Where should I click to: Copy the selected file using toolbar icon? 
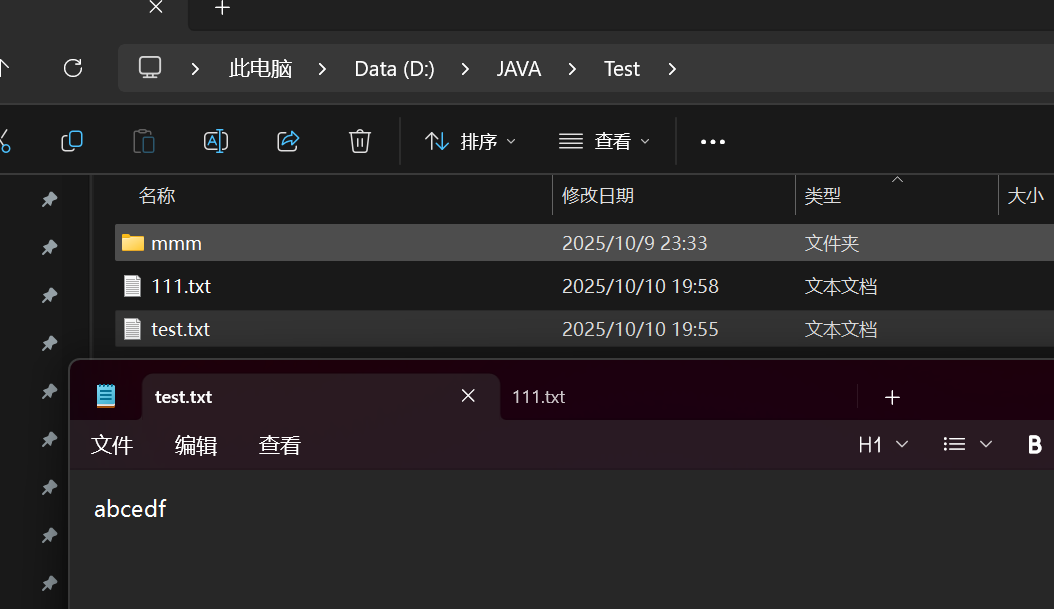click(71, 141)
